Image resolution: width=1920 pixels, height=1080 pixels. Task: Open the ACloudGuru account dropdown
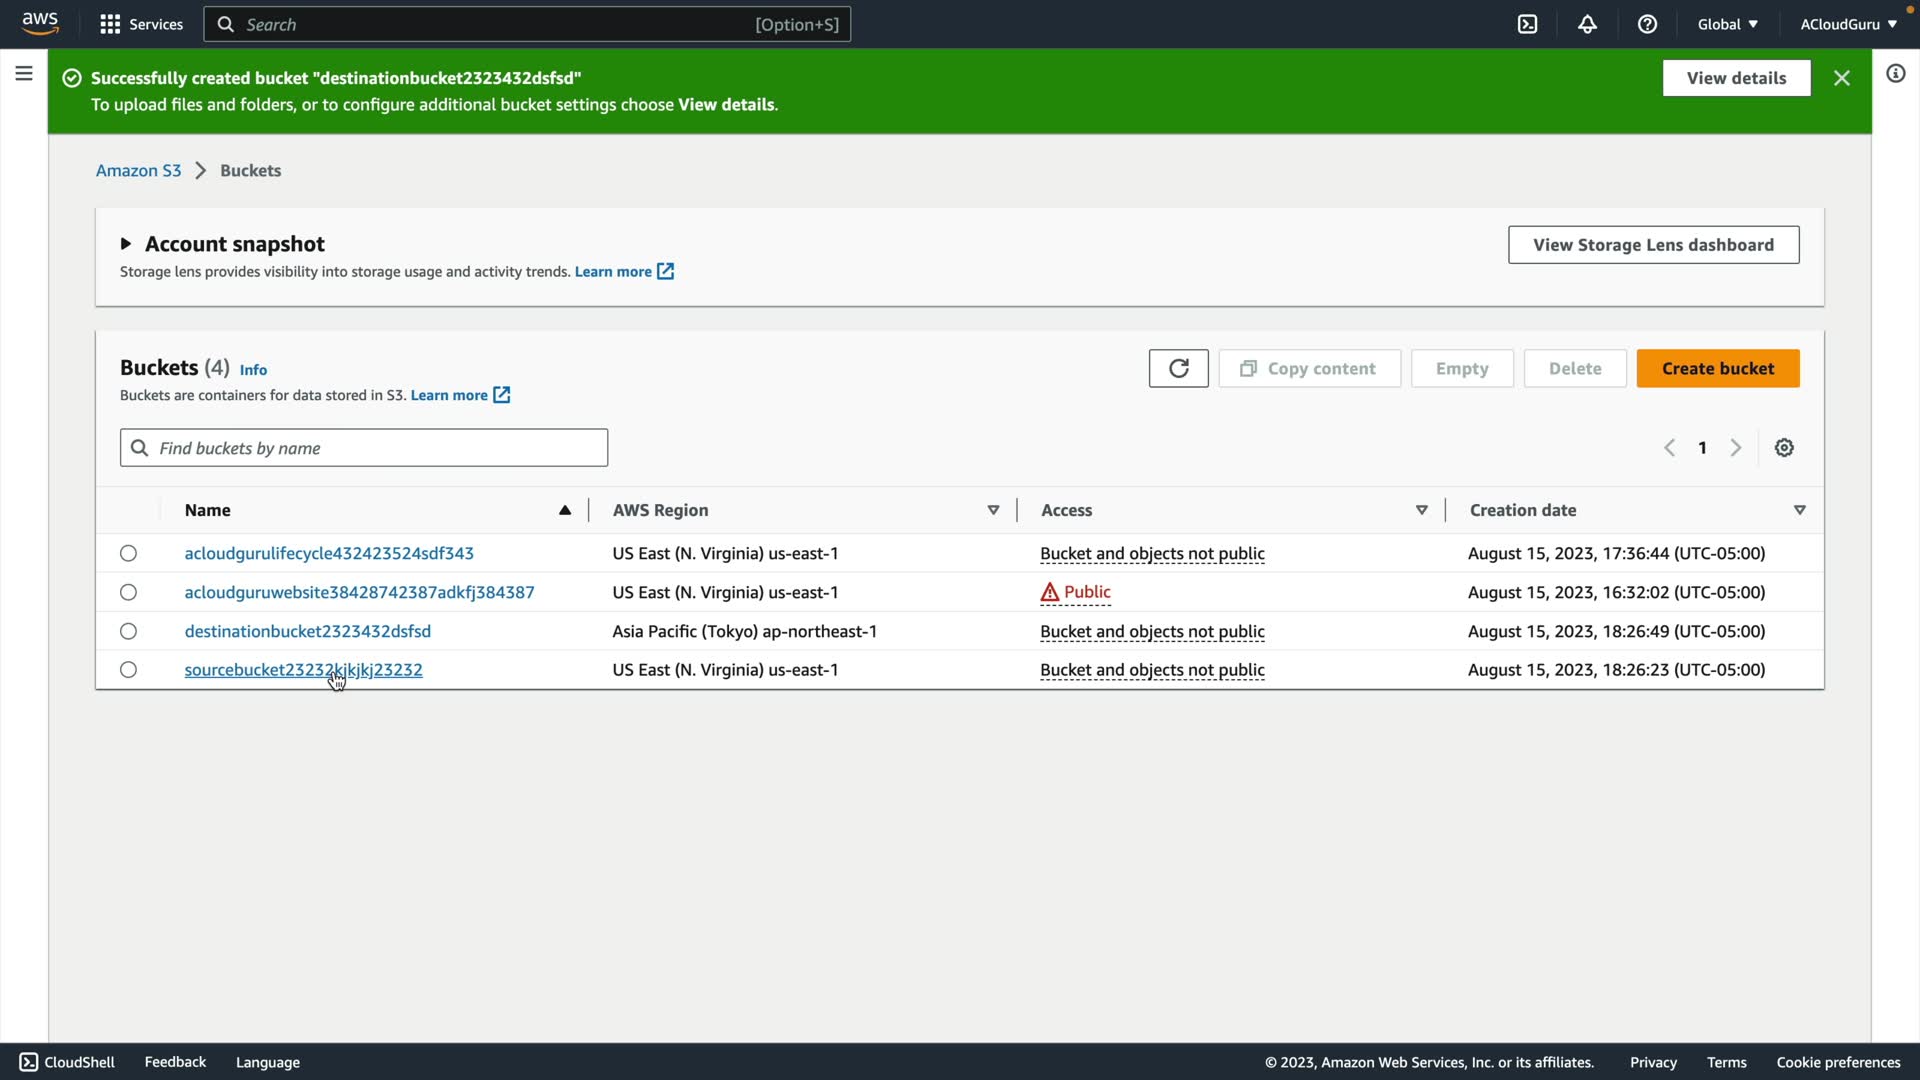pyautogui.click(x=1847, y=24)
